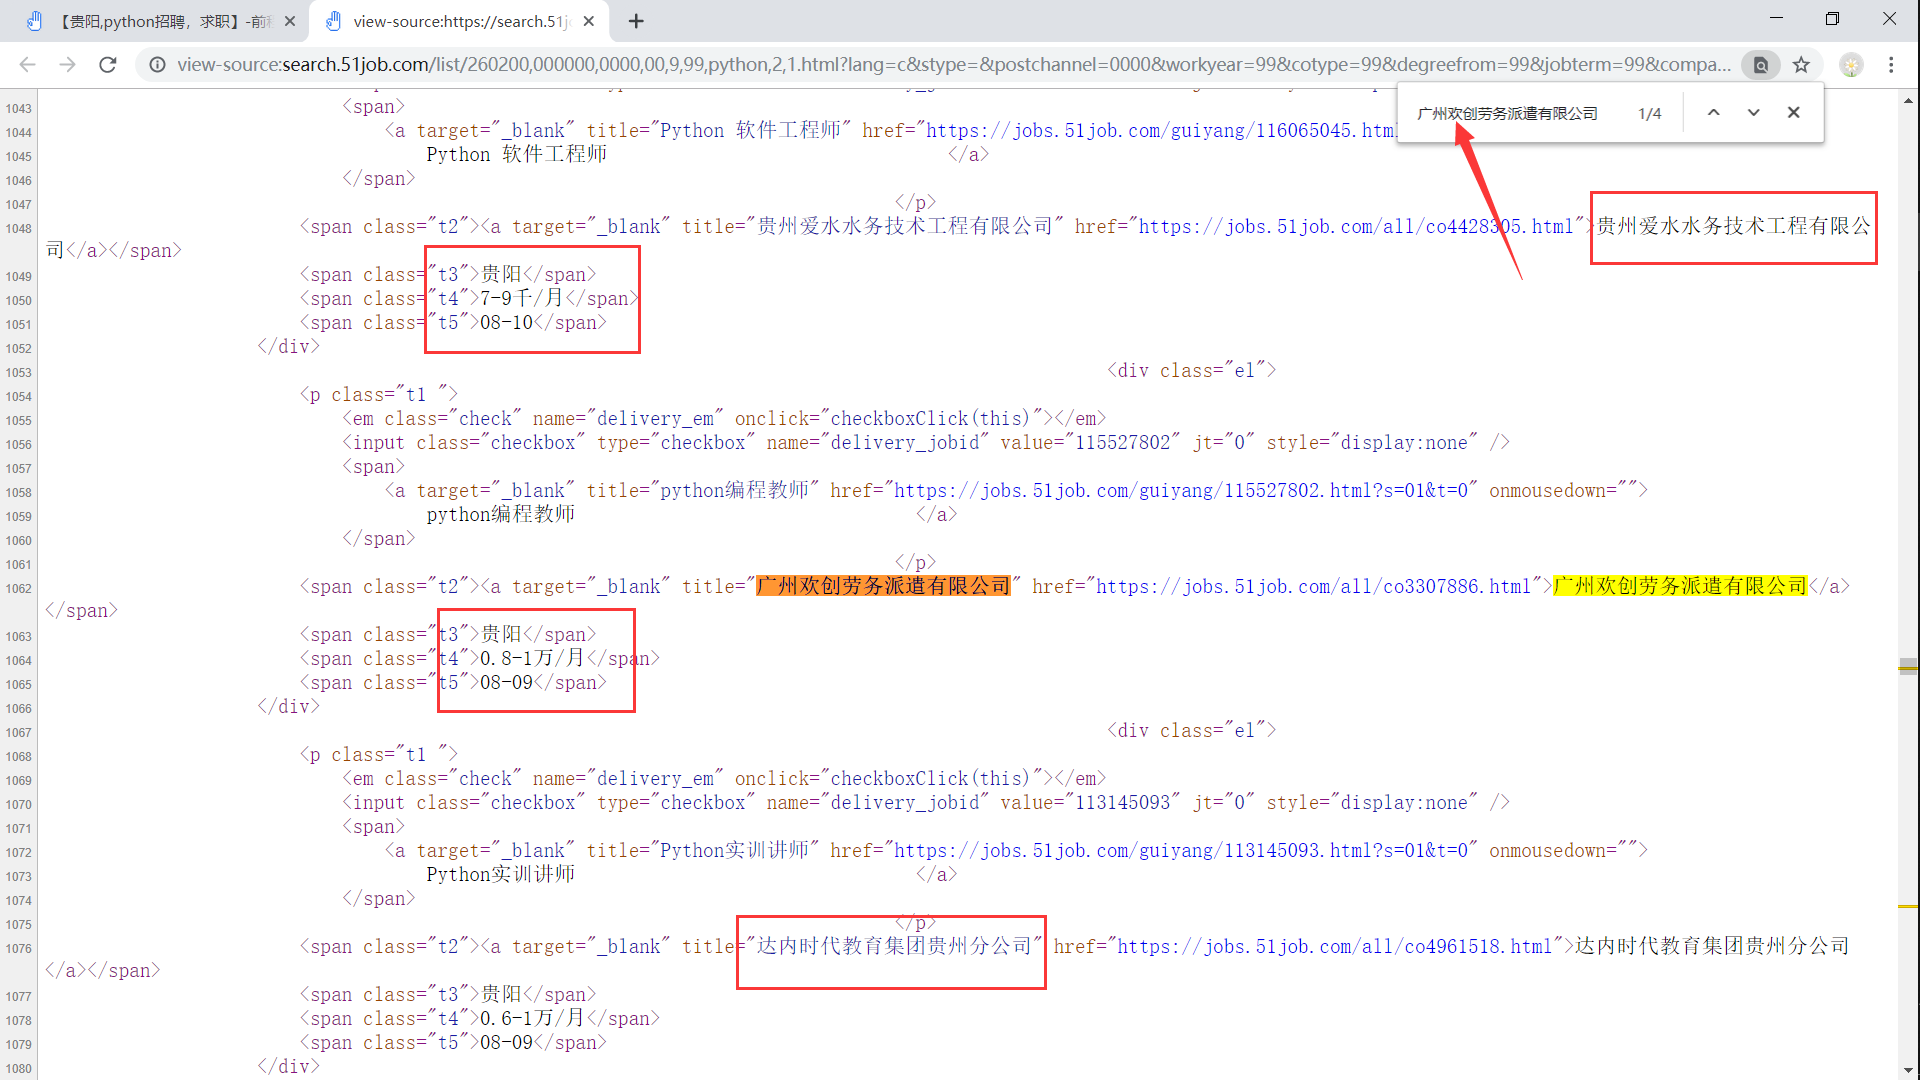The width and height of the screenshot is (1920, 1080).
Task: Open browser options via the kebab dropdown
Action: 1891,64
